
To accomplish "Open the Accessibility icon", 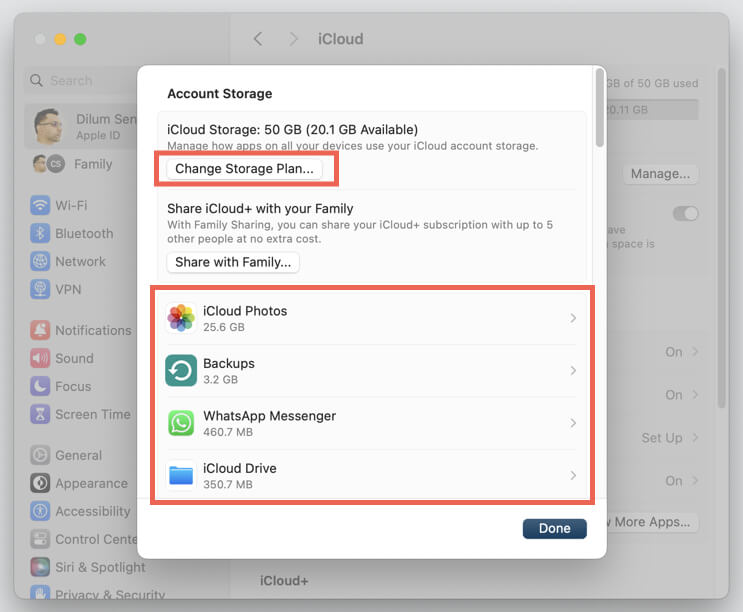I will click(40, 511).
